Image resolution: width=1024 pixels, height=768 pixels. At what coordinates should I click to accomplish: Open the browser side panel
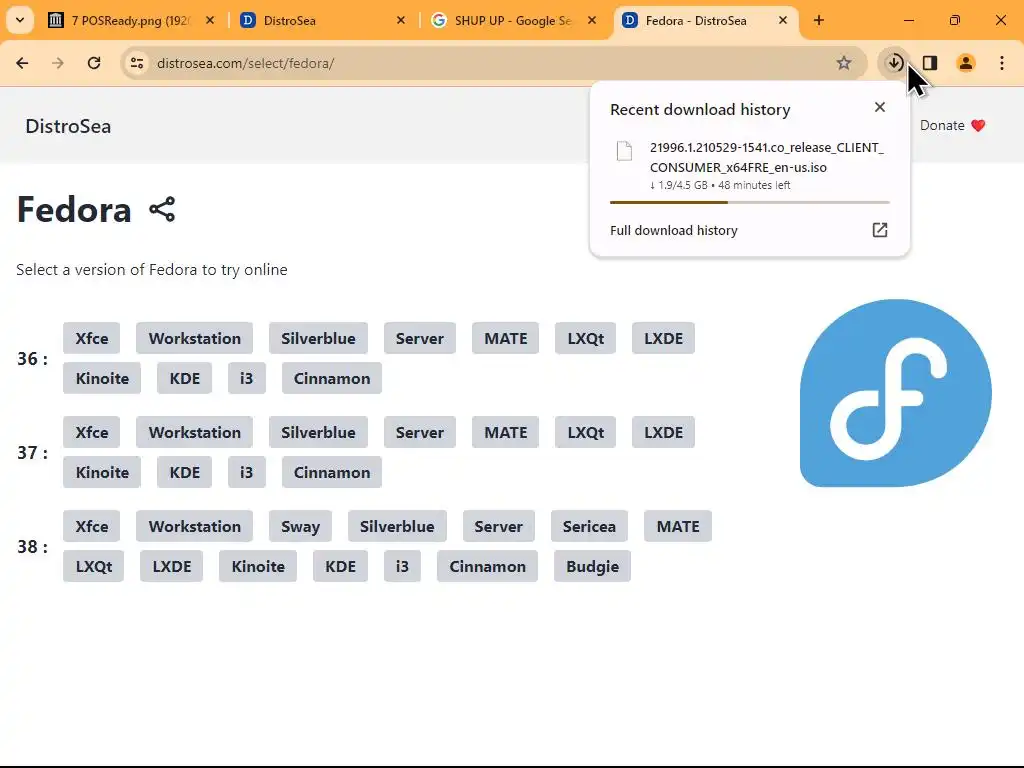pos(930,63)
